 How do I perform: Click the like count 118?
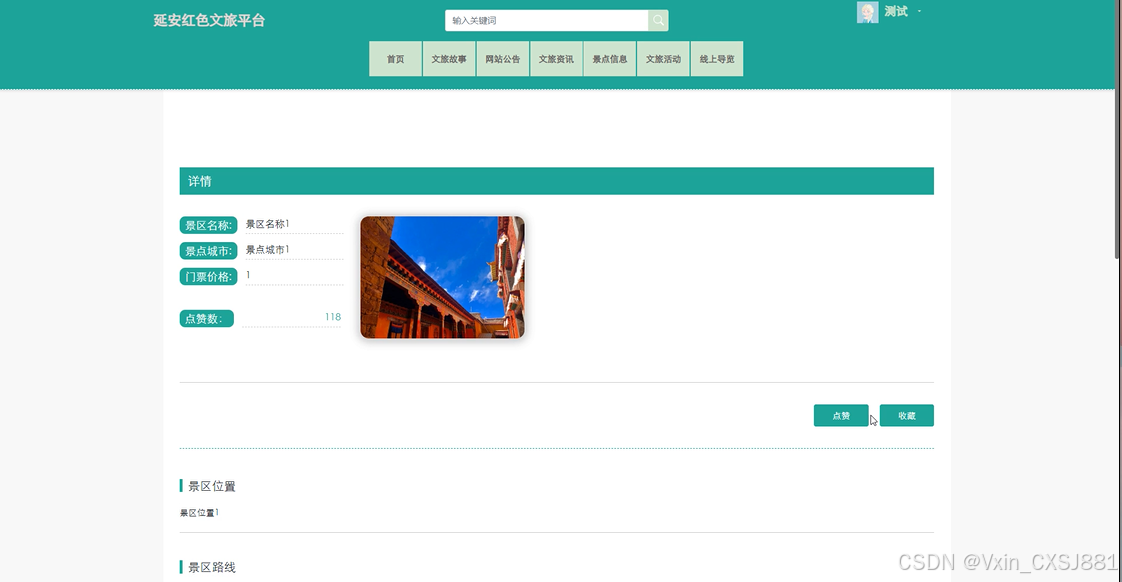click(x=333, y=316)
